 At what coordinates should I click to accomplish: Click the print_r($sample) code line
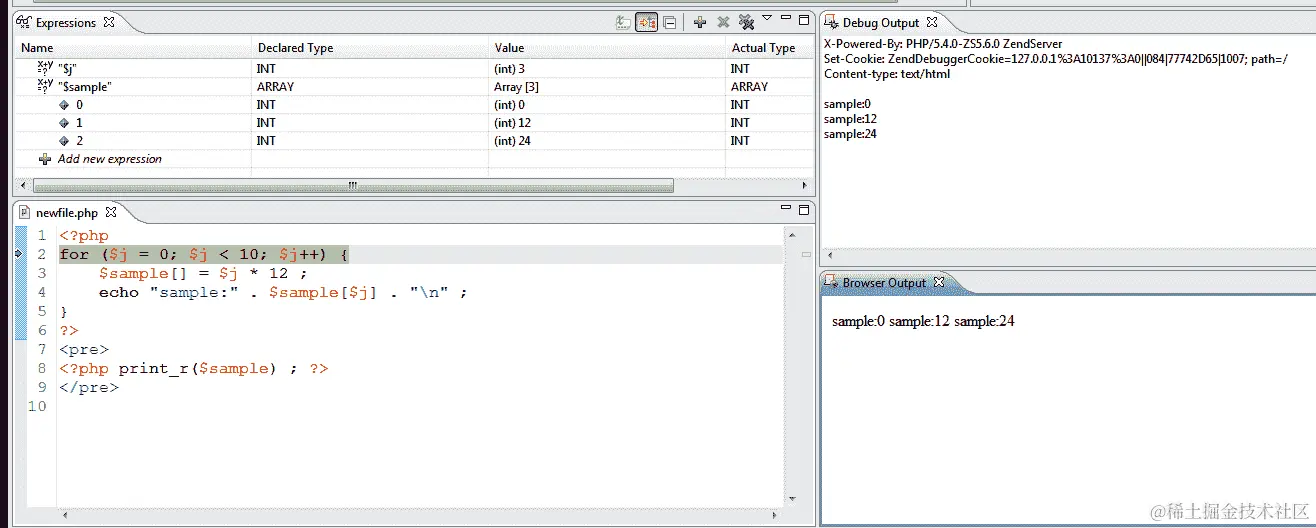(x=194, y=368)
